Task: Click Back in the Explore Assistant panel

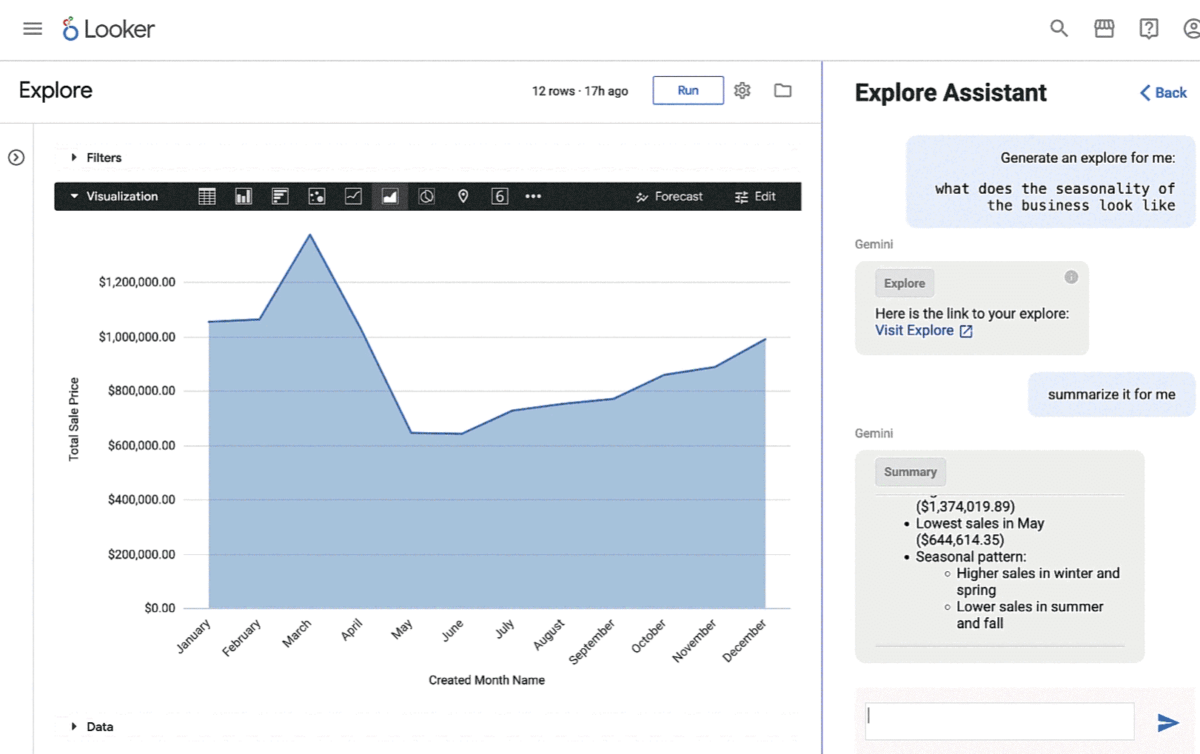Action: click(x=1162, y=92)
